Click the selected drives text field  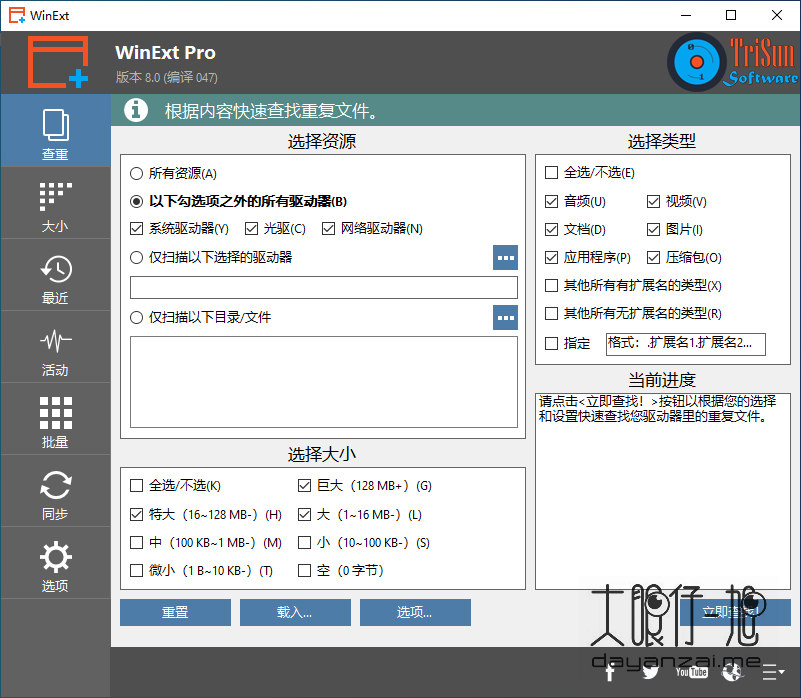click(x=324, y=287)
